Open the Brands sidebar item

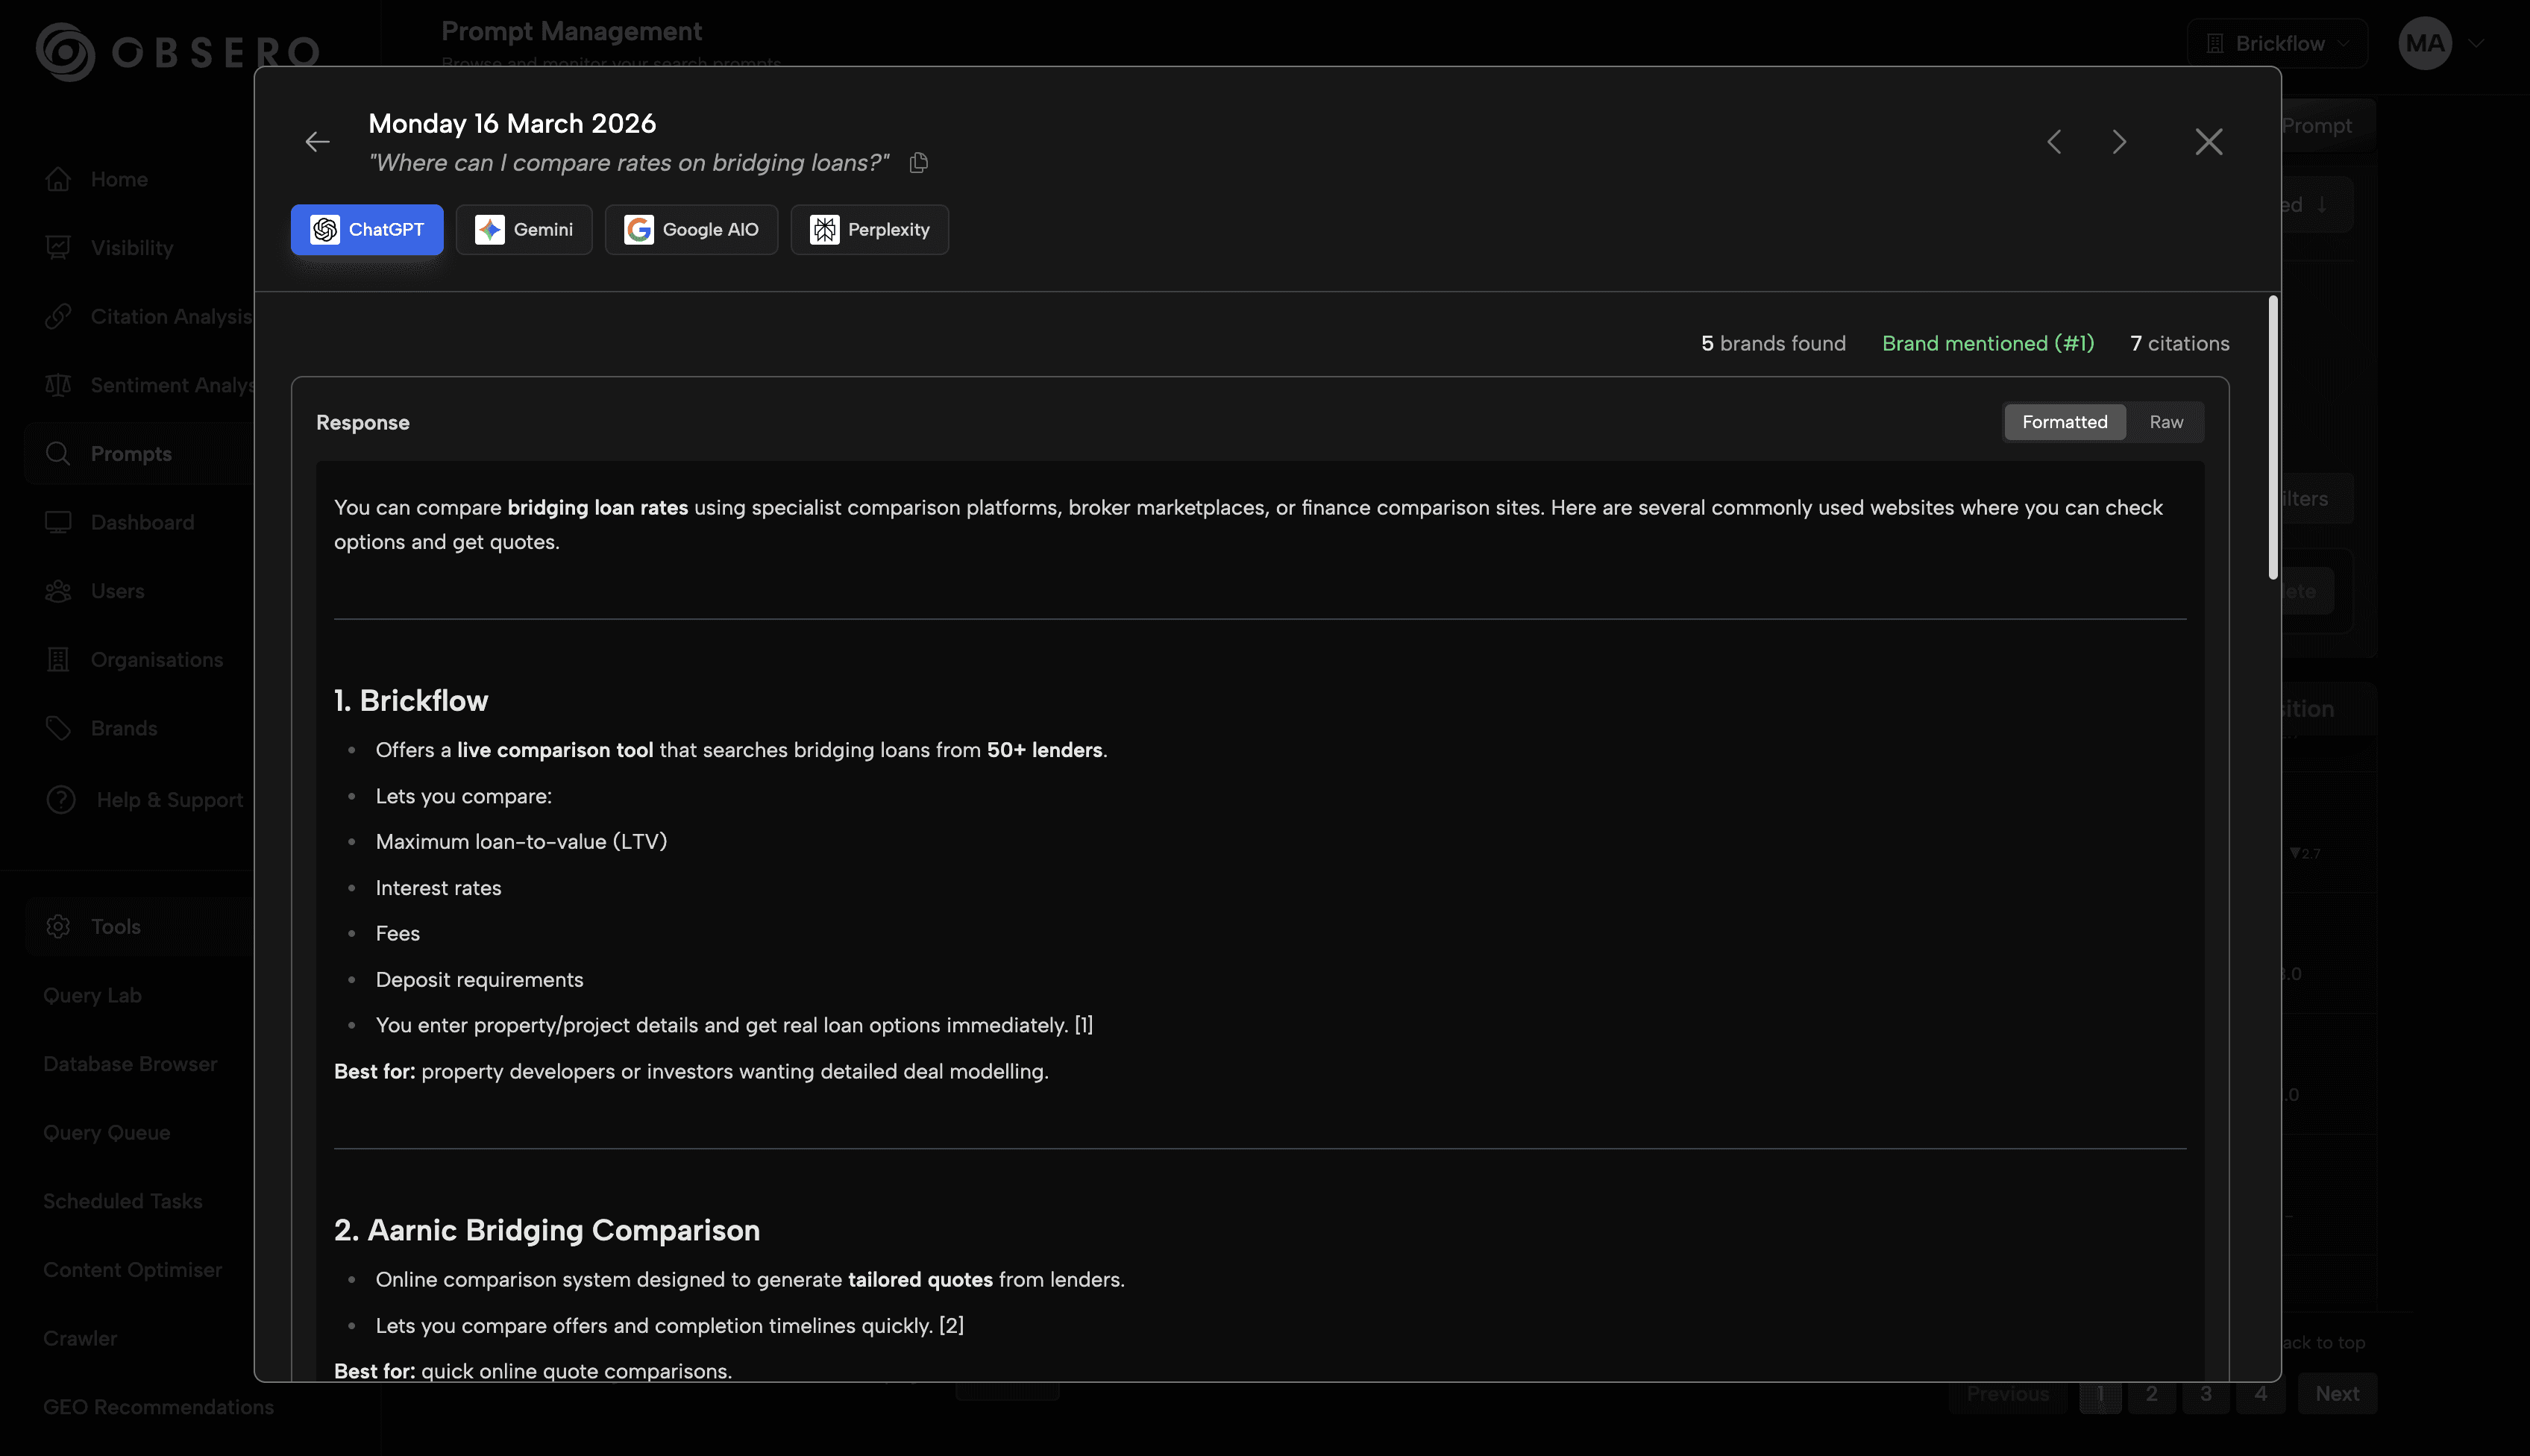coord(123,729)
